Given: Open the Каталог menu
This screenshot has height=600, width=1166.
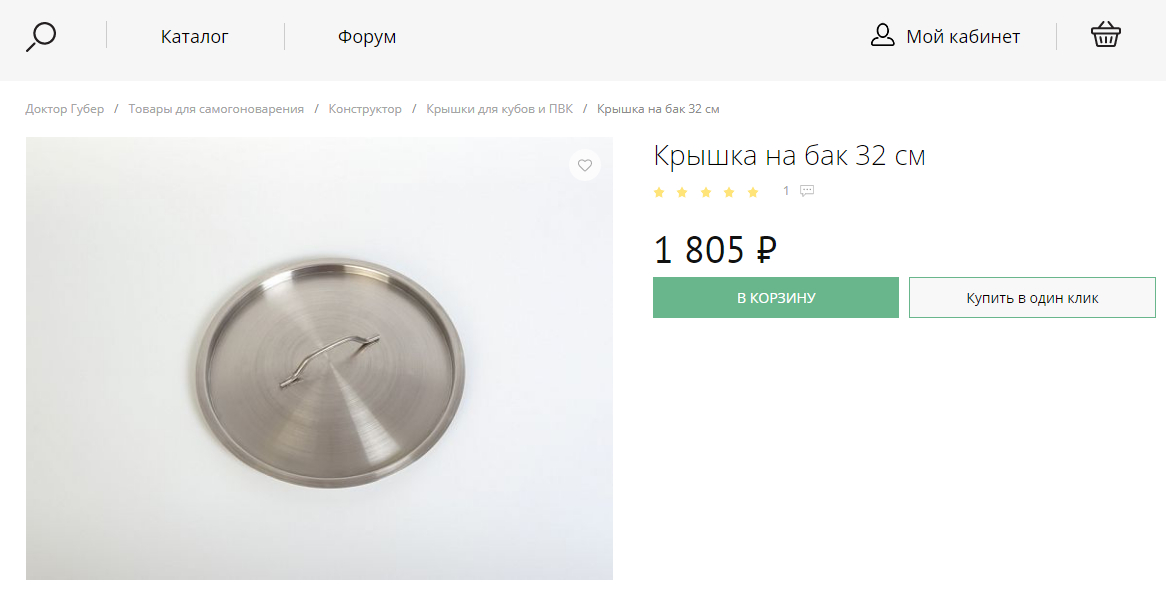Looking at the screenshot, I should pyautogui.click(x=195, y=36).
